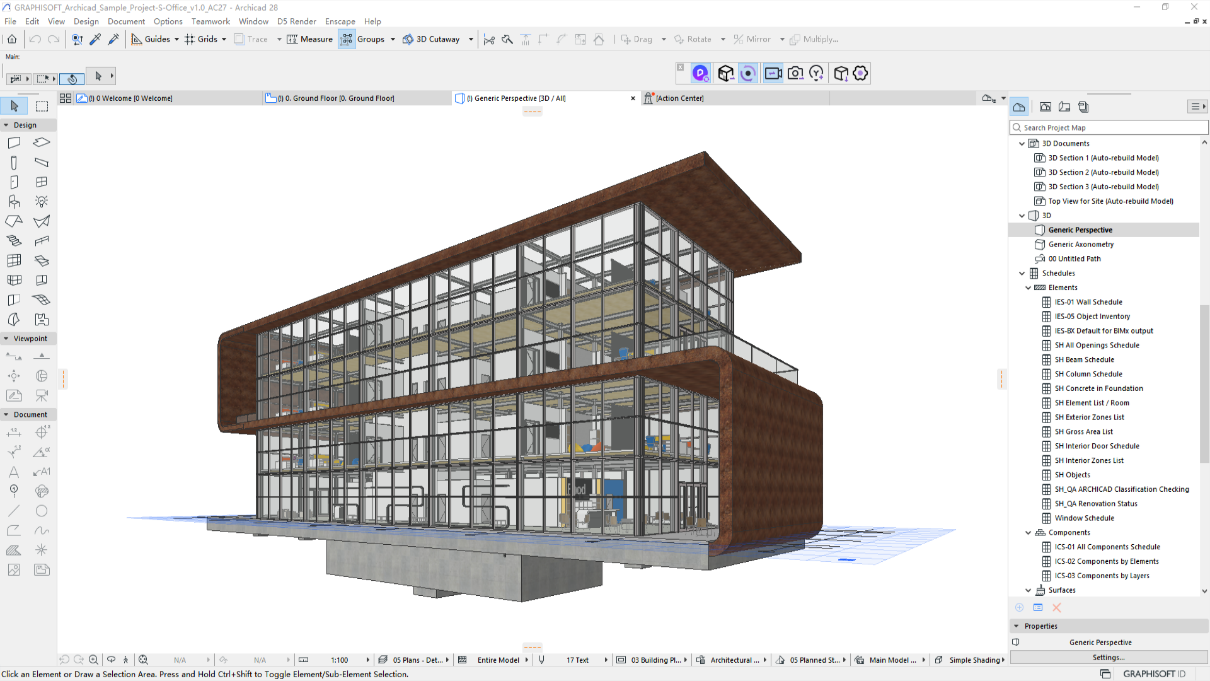Click the Search Project Map field
The image size is (1210, 681).
(1108, 128)
